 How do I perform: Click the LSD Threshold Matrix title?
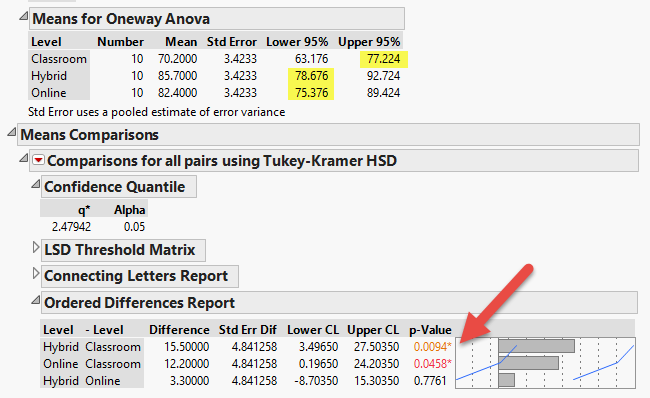tap(119, 250)
